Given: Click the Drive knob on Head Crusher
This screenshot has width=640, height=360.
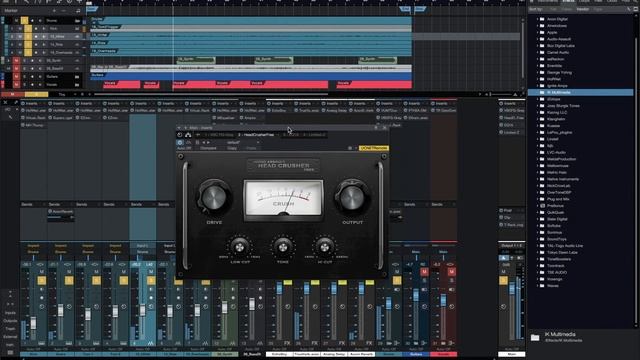Looking at the screenshot, I should tap(214, 198).
